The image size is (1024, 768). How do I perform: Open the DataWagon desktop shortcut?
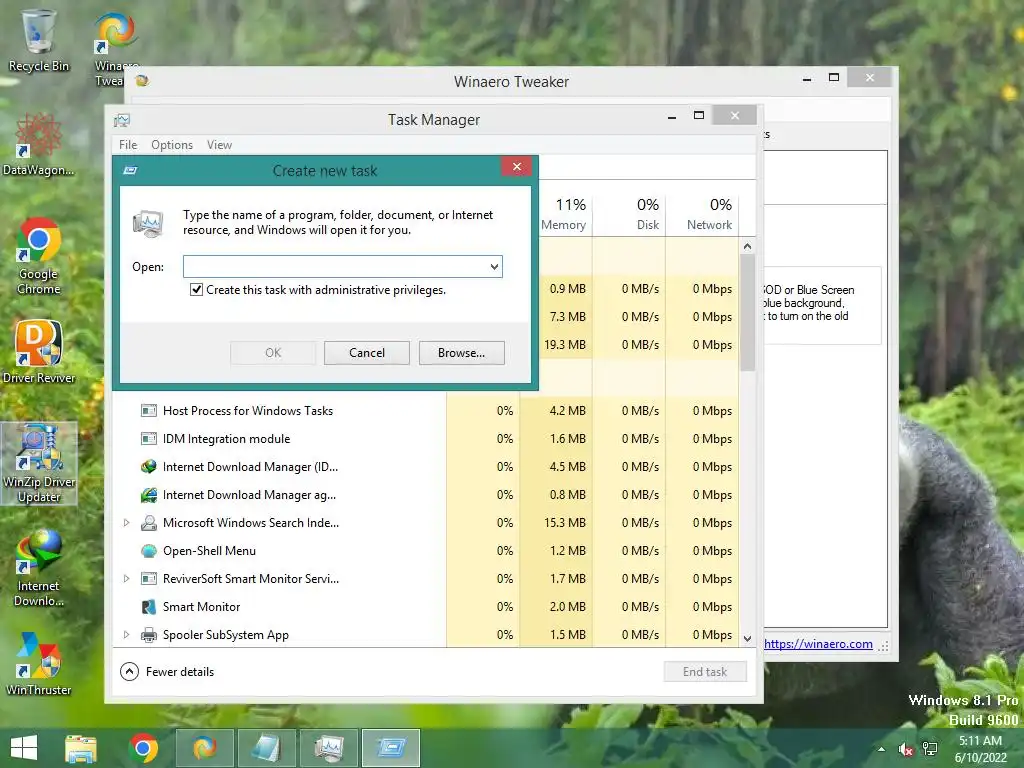(38, 144)
